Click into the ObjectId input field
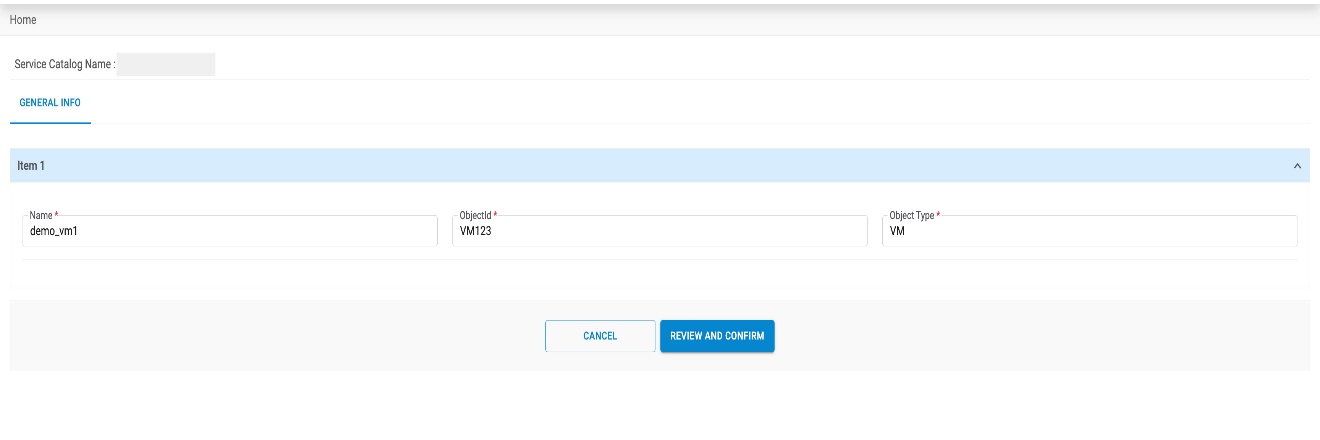The width and height of the screenshot is (1320, 440). (660, 232)
